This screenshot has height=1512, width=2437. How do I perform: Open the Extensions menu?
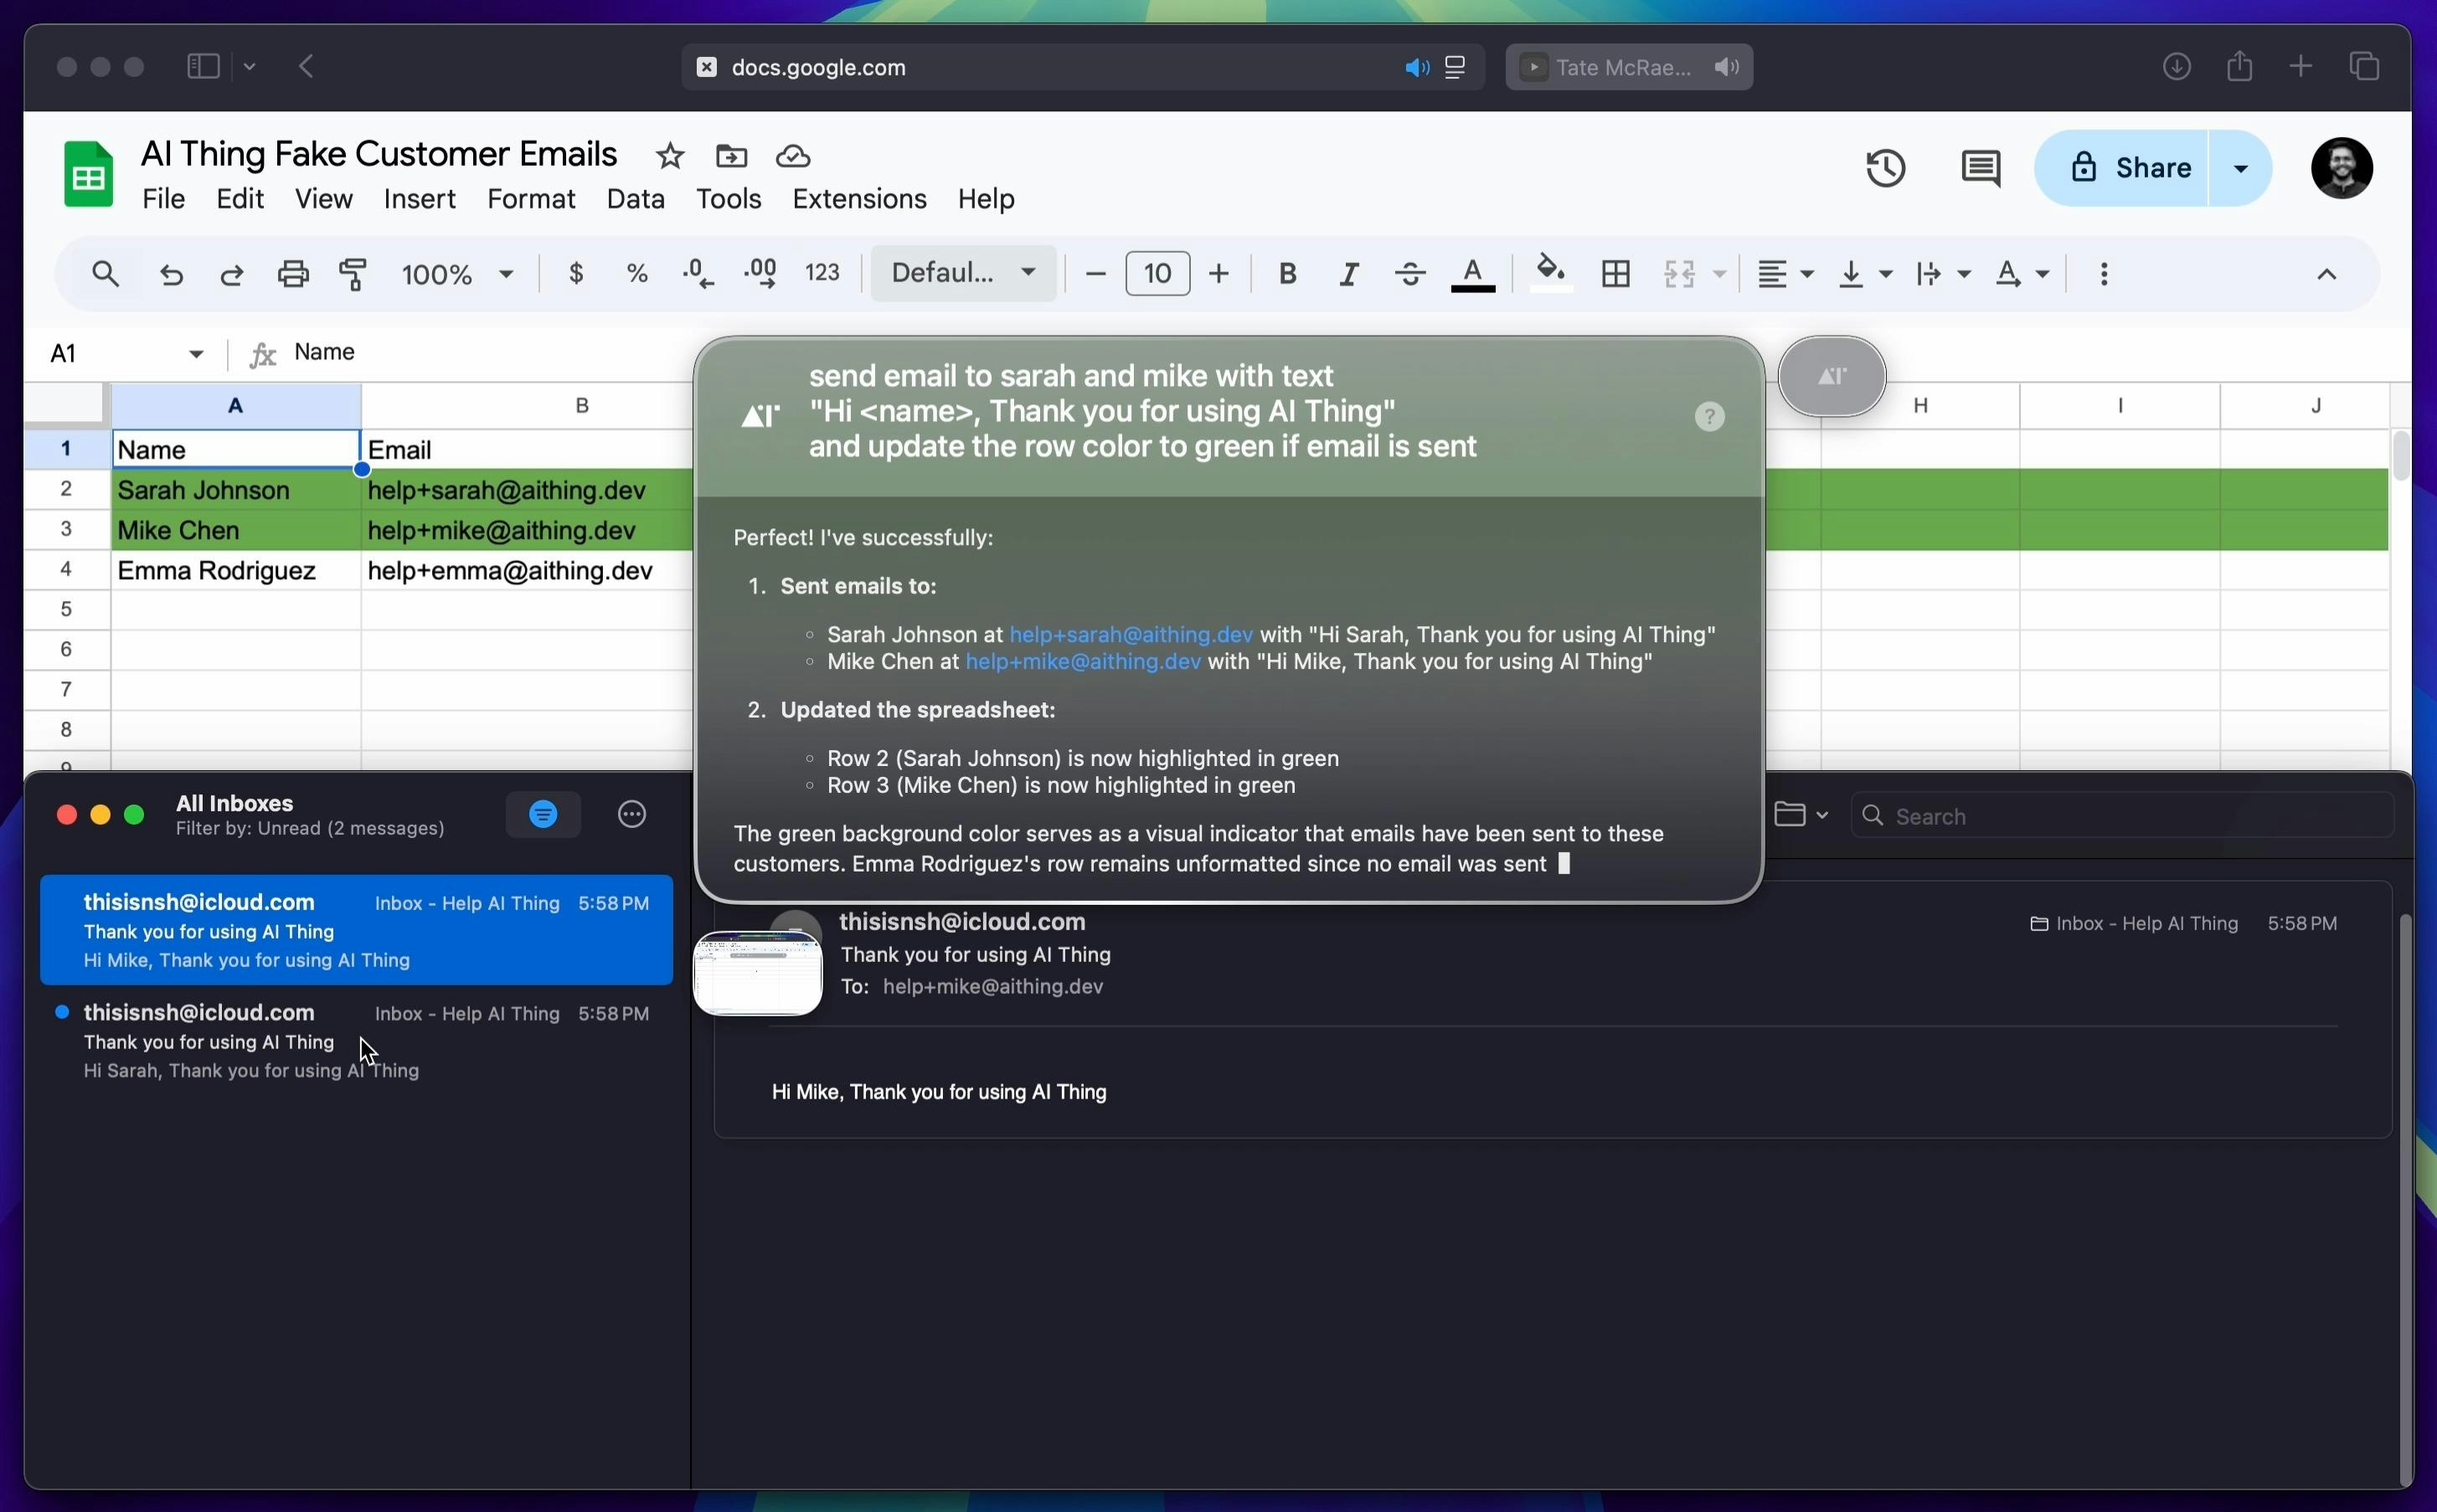(859, 199)
